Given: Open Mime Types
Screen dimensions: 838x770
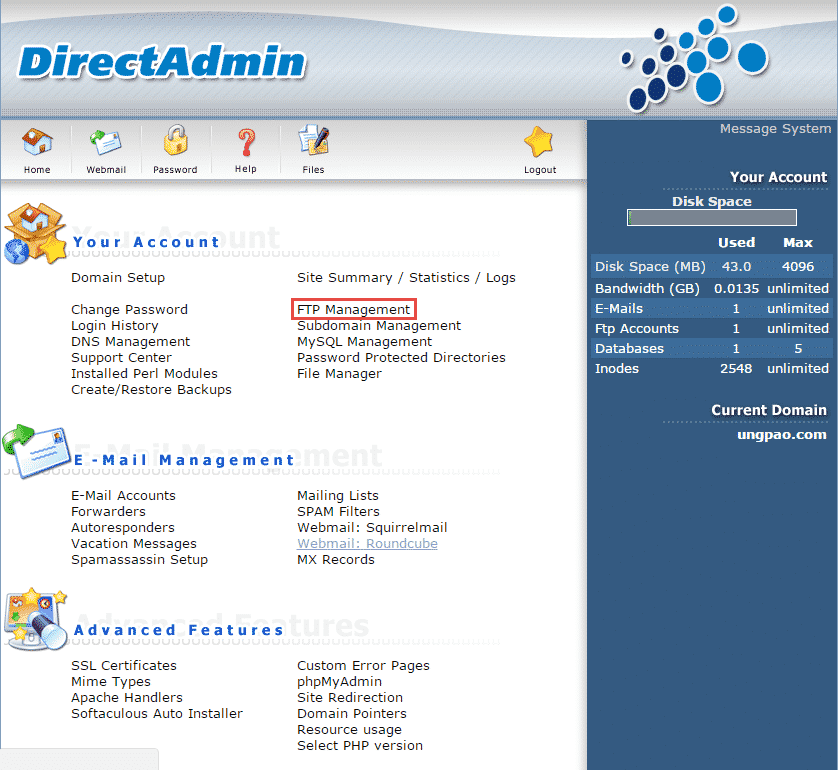Looking at the screenshot, I should pos(111,682).
